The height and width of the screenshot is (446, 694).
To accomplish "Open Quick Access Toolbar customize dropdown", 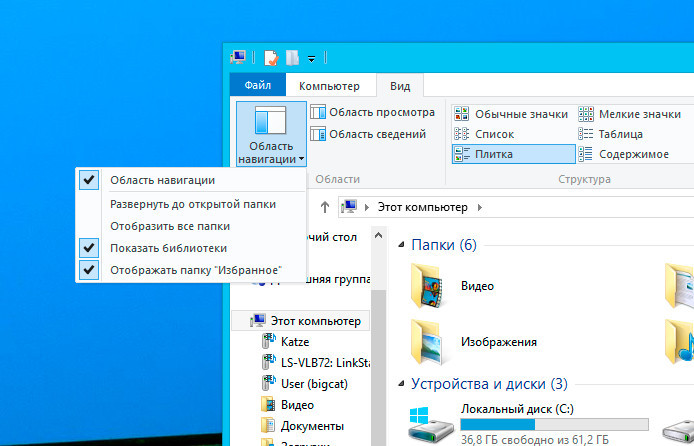I will pos(312,59).
